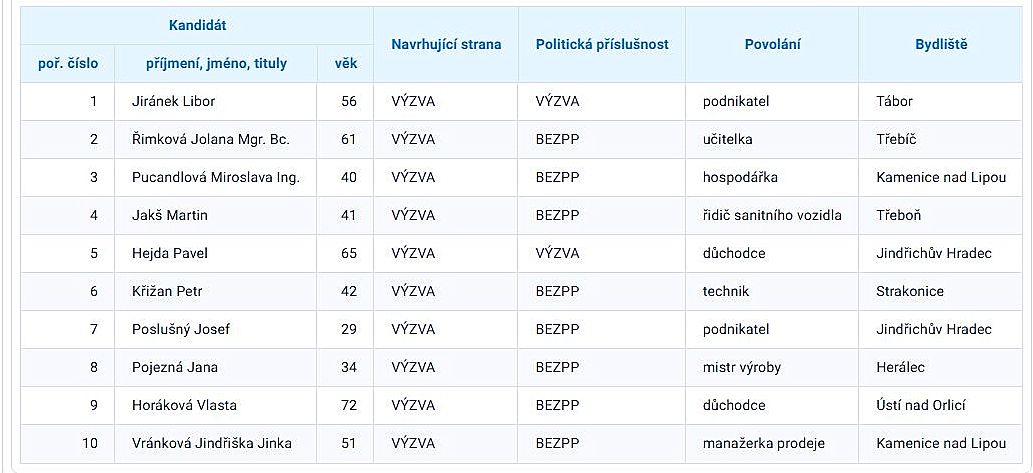Click the Ústí nad Orlicí cell
The width and height of the screenshot is (1033, 473).
click(x=921, y=405)
